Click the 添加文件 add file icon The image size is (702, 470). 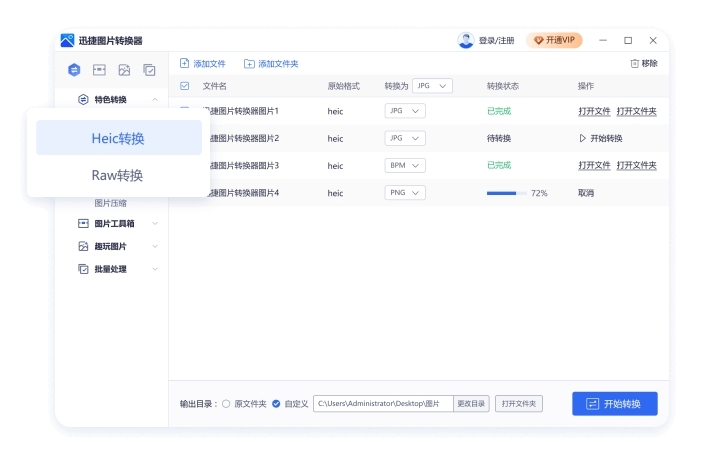(x=184, y=64)
